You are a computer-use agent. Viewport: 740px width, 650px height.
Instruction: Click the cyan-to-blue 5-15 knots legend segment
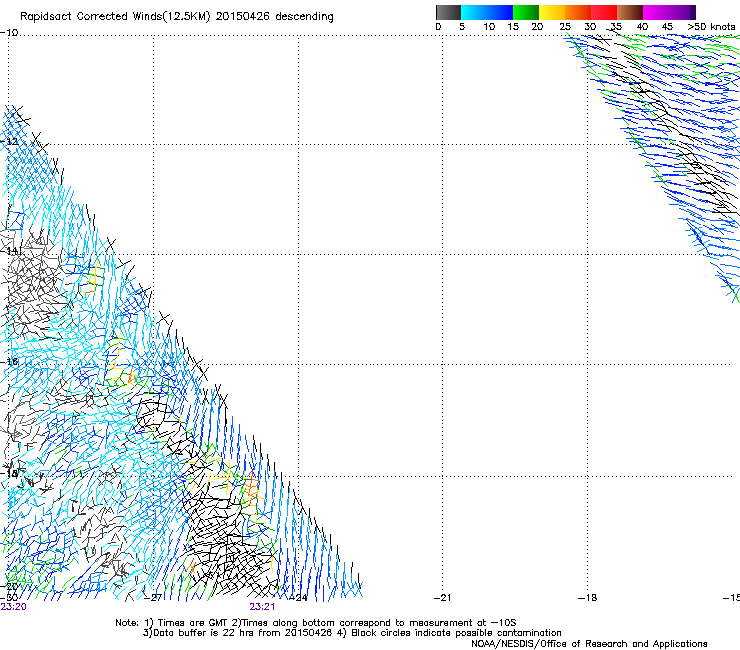(x=487, y=12)
